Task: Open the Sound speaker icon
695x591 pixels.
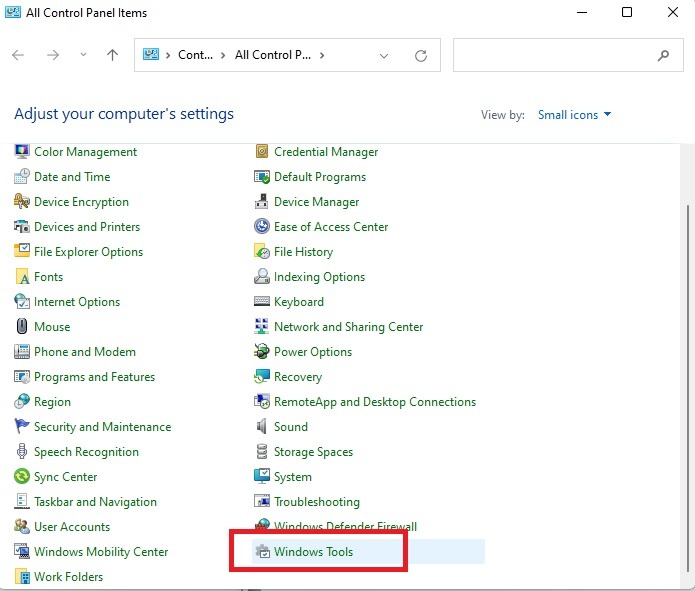Action: click(262, 427)
